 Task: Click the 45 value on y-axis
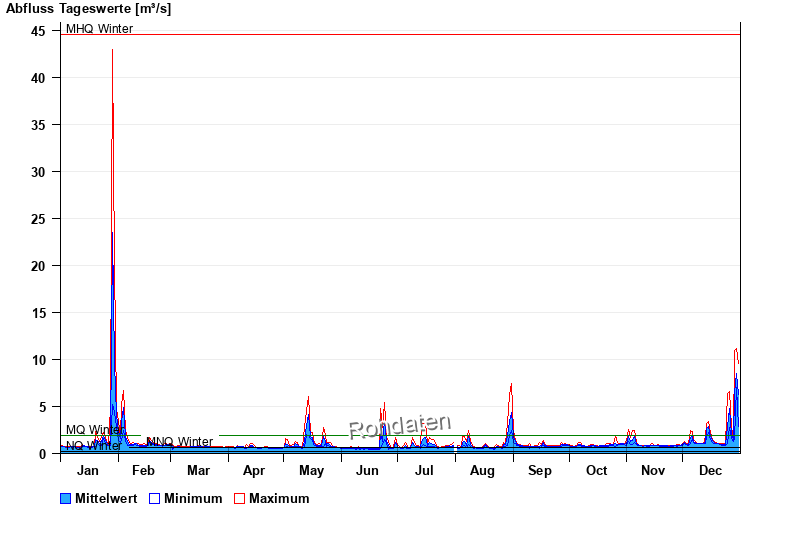(x=38, y=31)
